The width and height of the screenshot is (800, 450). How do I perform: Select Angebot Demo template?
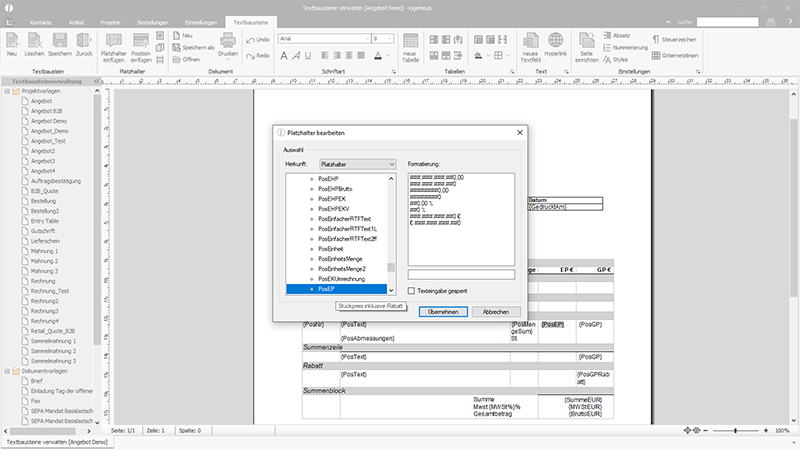pyautogui.click(x=48, y=121)
